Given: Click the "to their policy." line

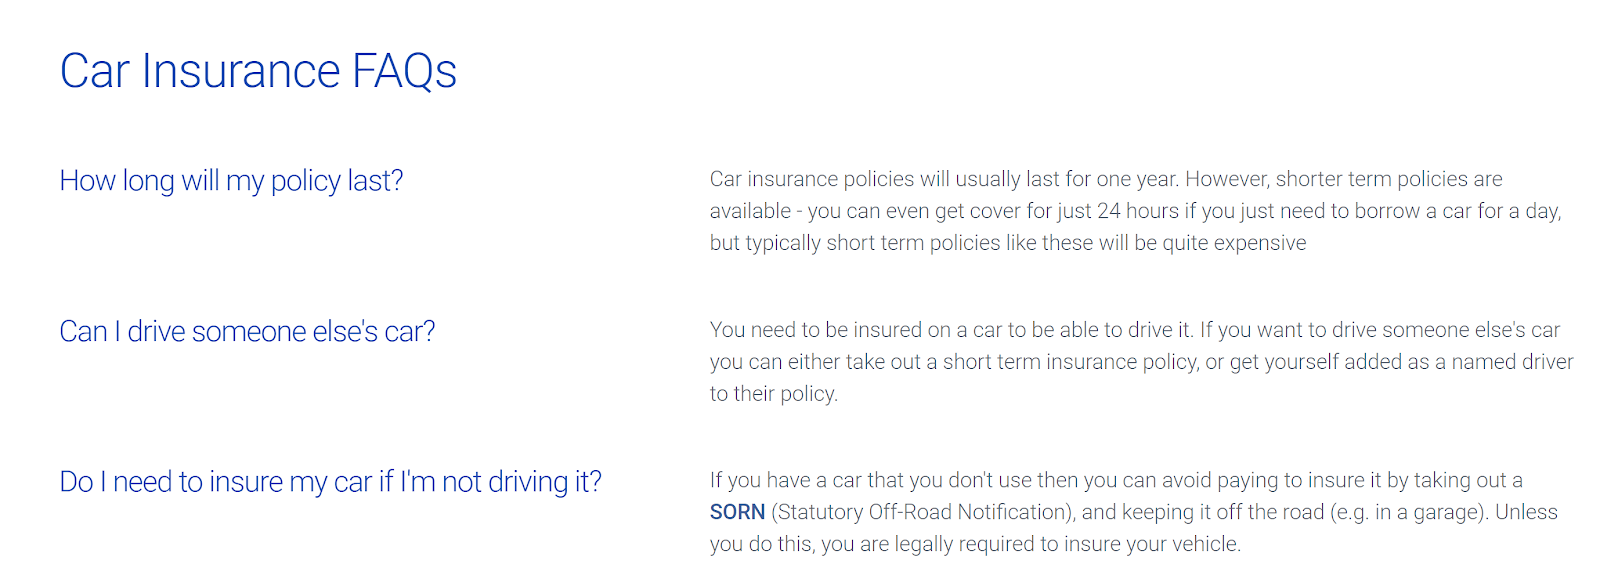Looking at the screenshot, I should (x=773, y=394).
